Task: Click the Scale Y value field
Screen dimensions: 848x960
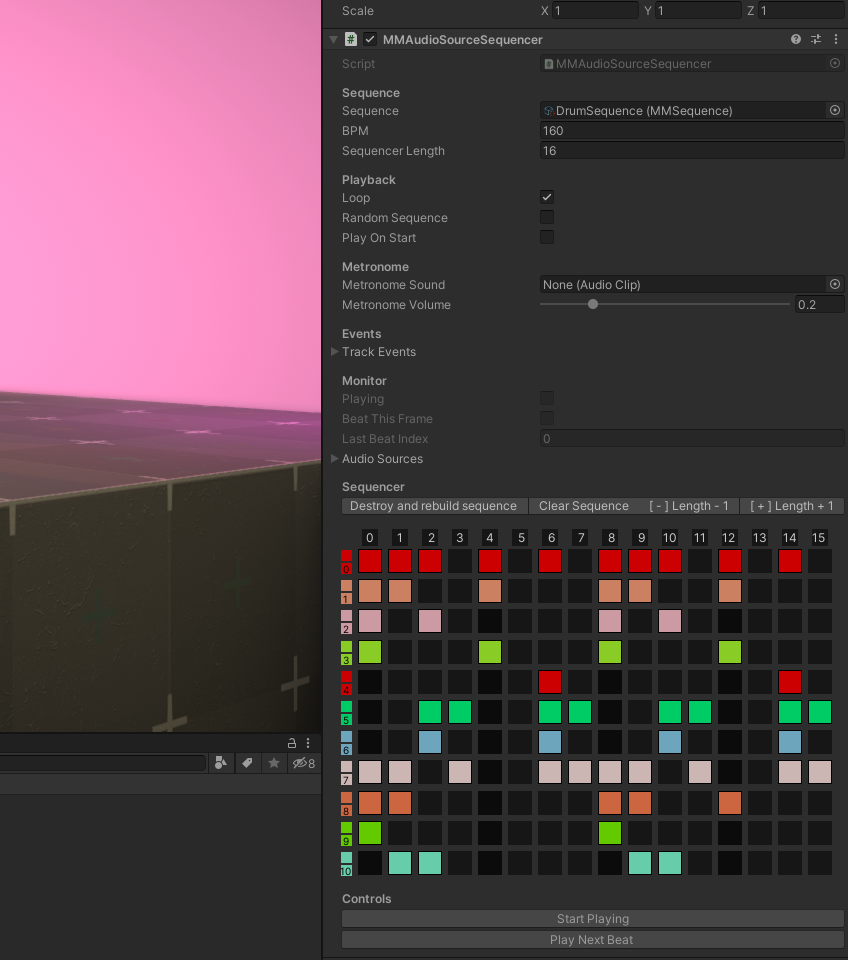Action: [698, 10]
